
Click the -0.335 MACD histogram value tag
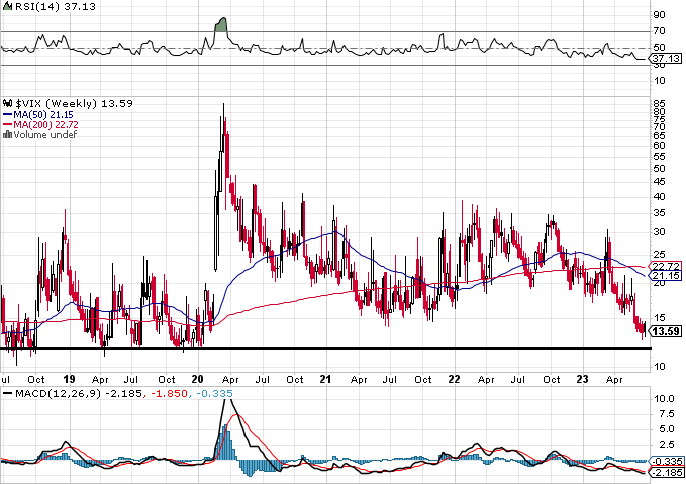tap(667, 461)
